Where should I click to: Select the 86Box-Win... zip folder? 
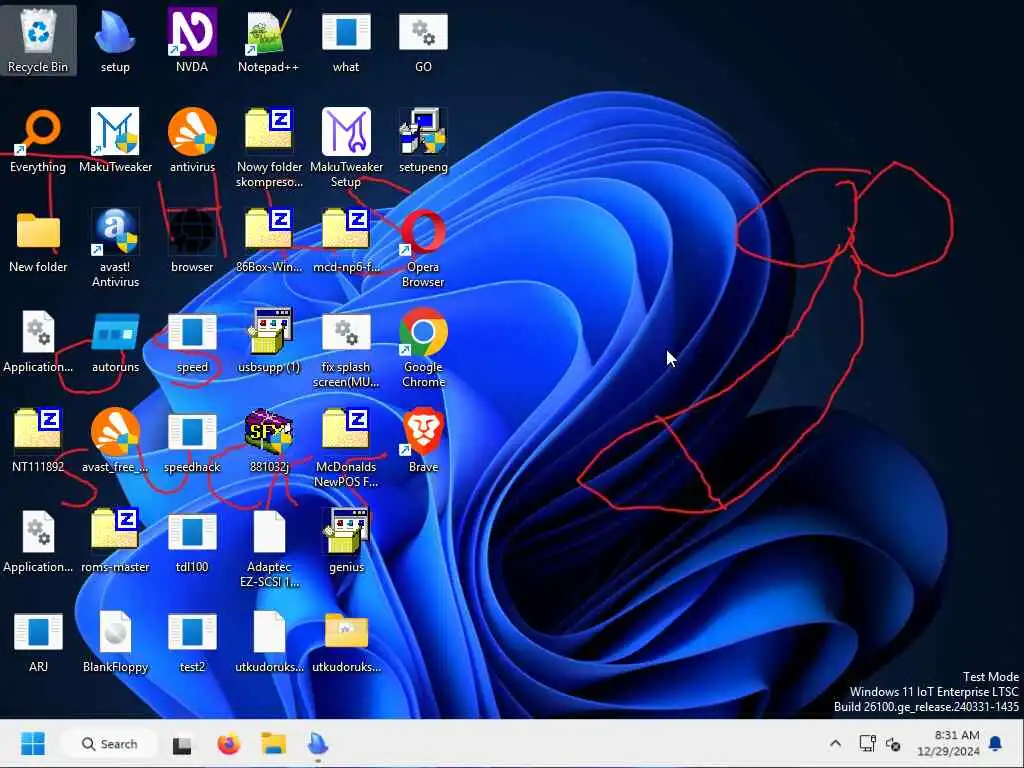coord(268,240)
